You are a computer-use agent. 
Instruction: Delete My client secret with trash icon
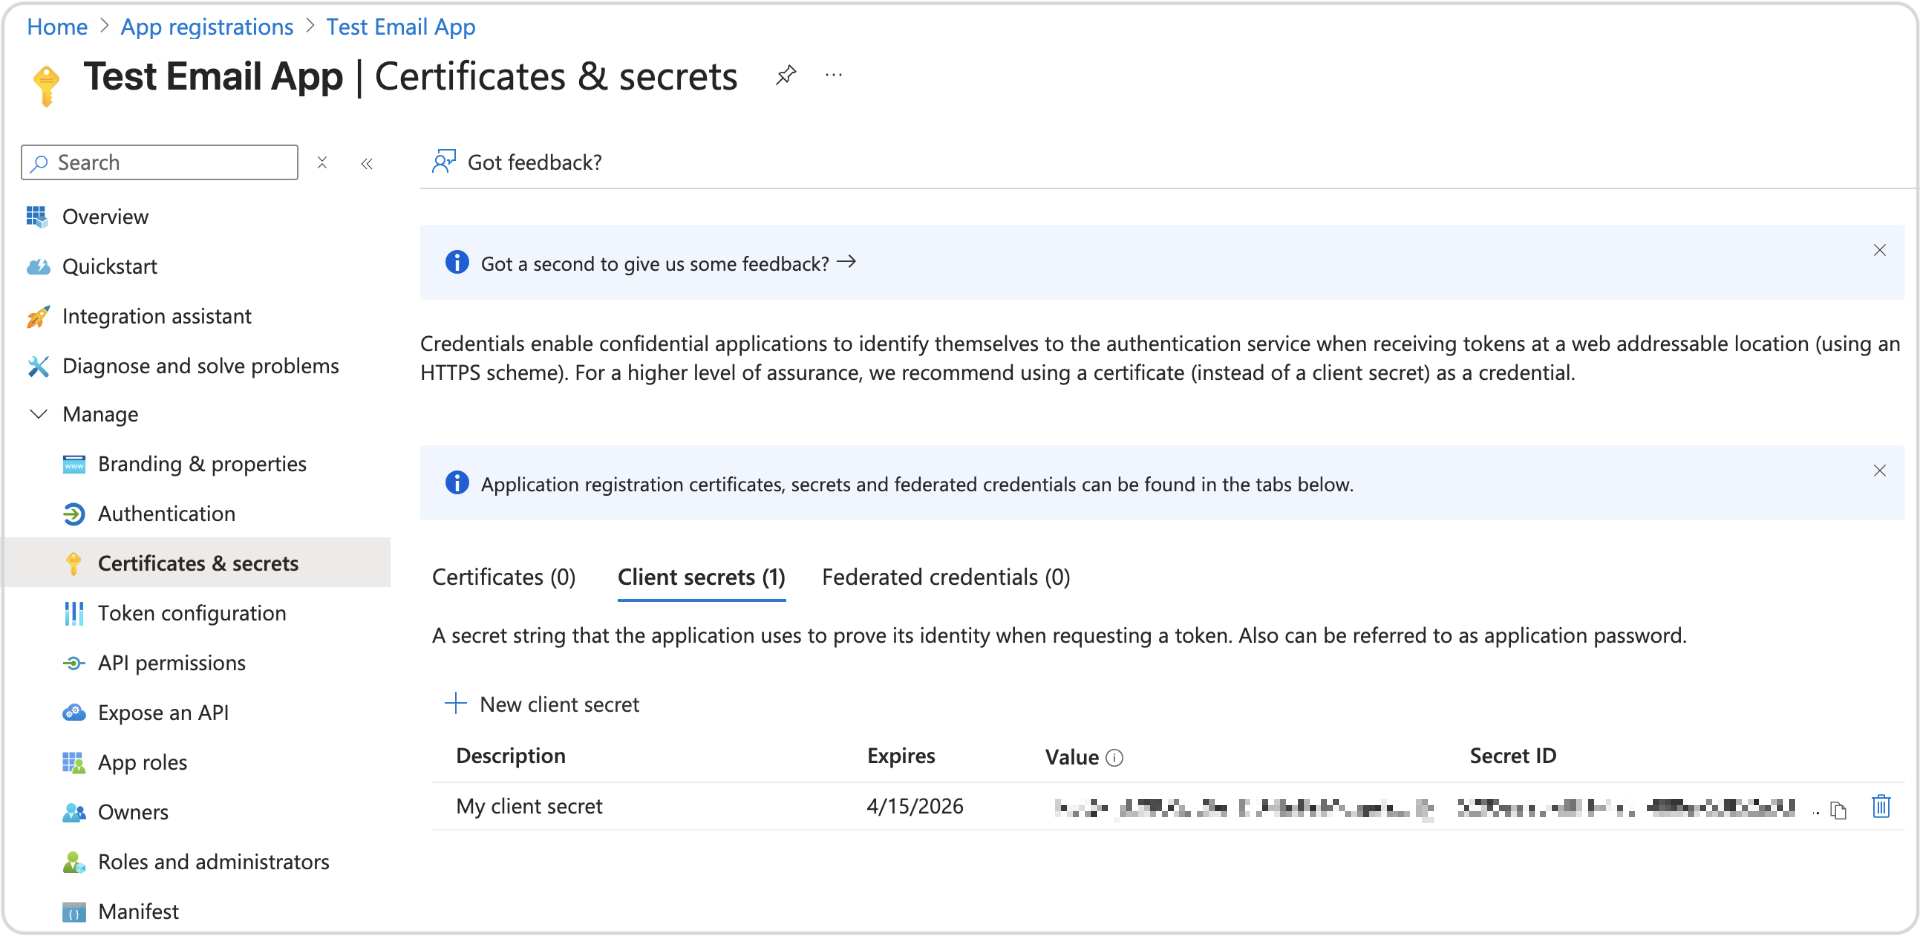1882,807
